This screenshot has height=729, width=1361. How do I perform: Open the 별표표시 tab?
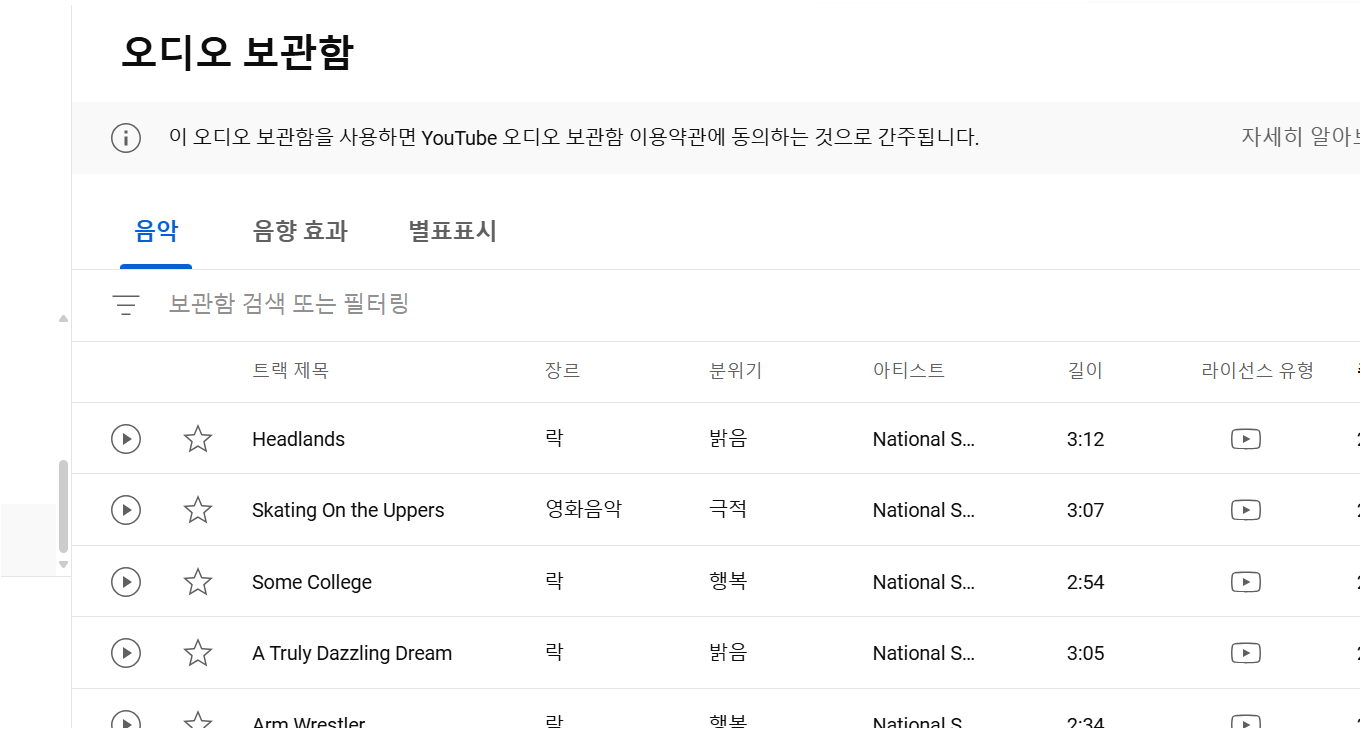coord(451,230)
